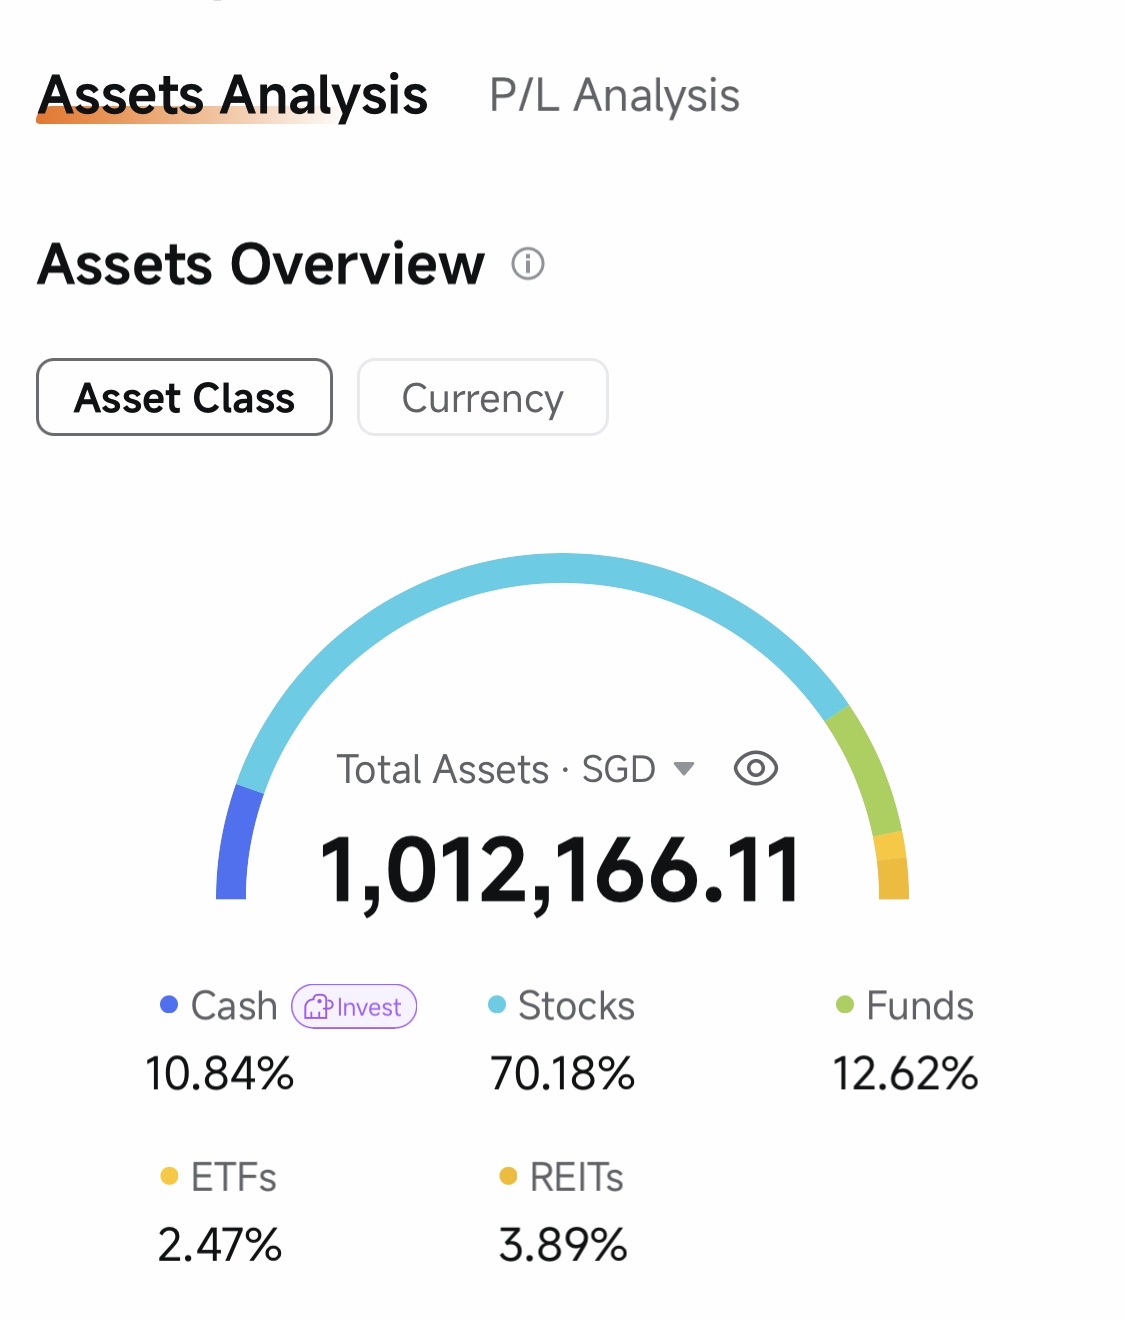1124x1320 pixels.
Task: Tap the 1,012,166.11 total assets value
Action: click(560, 870)
